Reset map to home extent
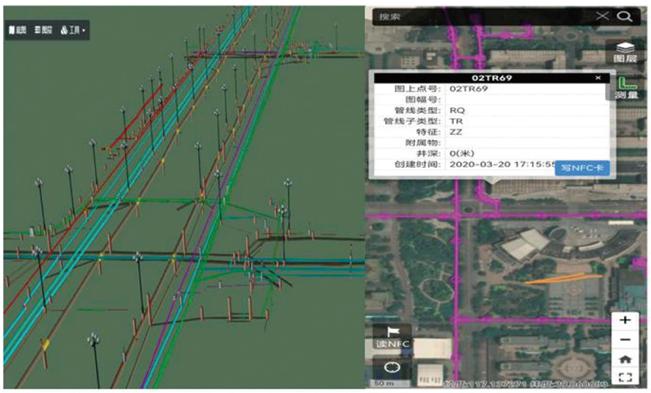This screenshot has height=393, width=651. [x=625, y=359]
